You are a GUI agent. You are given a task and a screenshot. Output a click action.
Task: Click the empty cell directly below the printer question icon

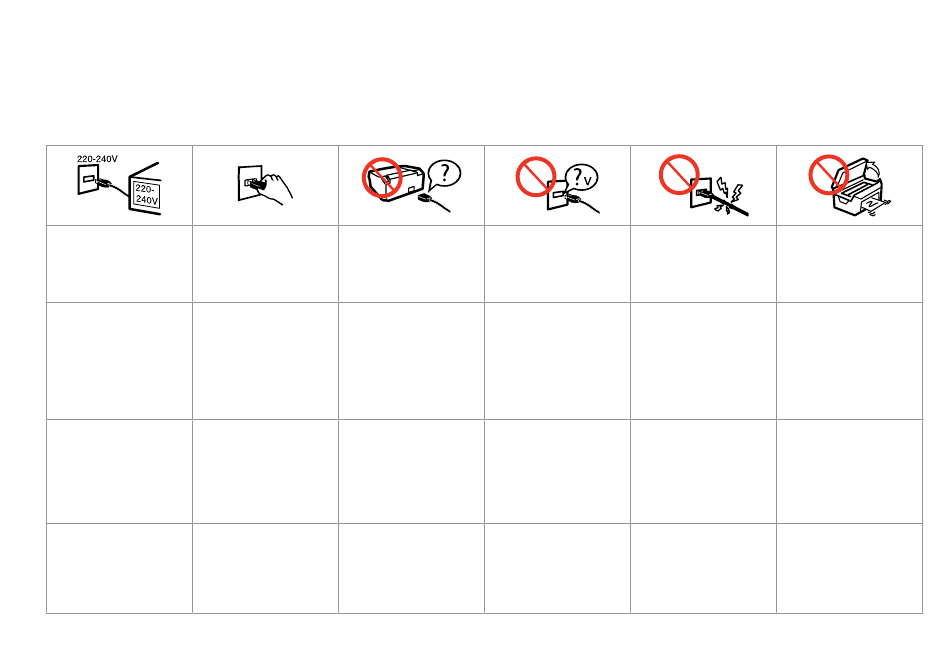[x=411, y=264]
